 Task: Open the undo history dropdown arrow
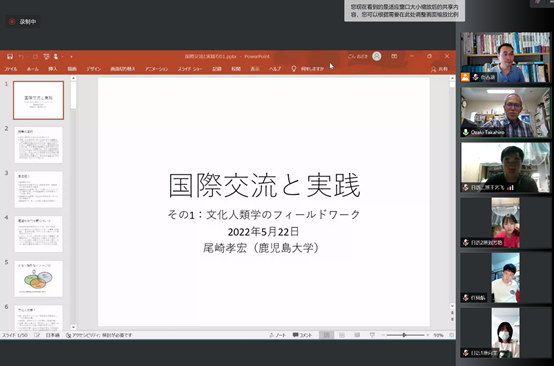coord(28,57)
